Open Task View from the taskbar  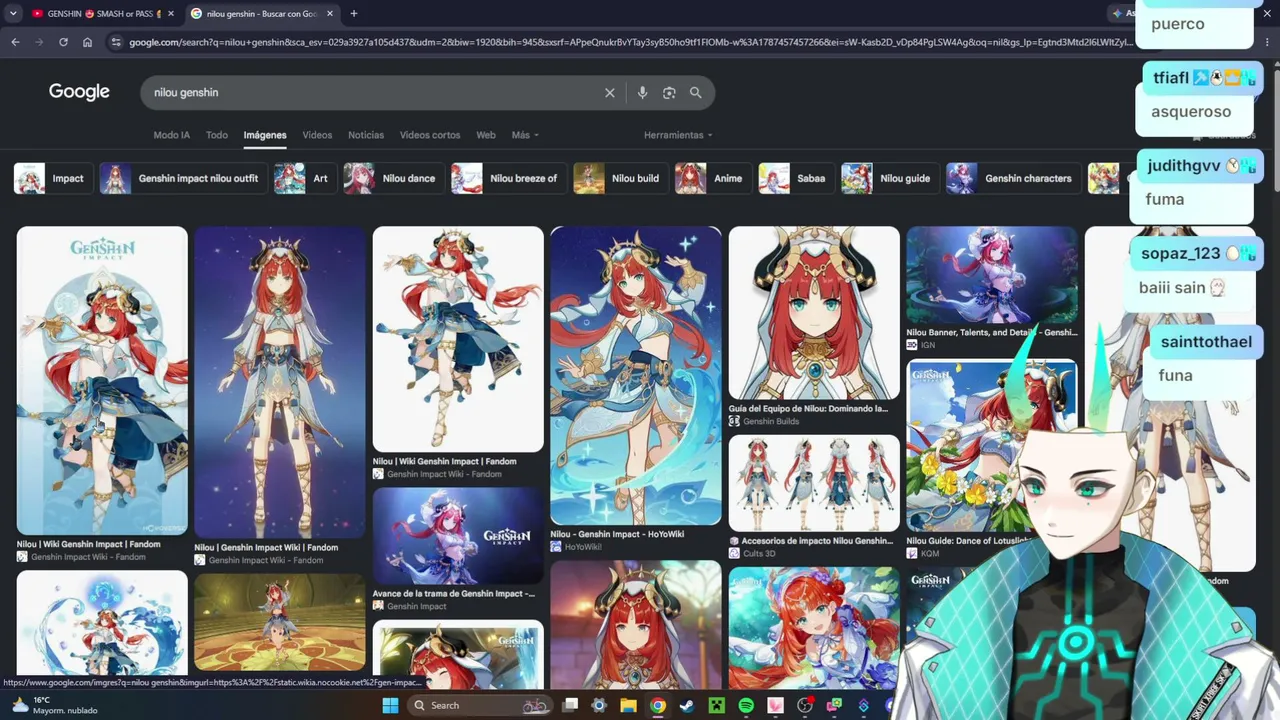tap(570, 705)
